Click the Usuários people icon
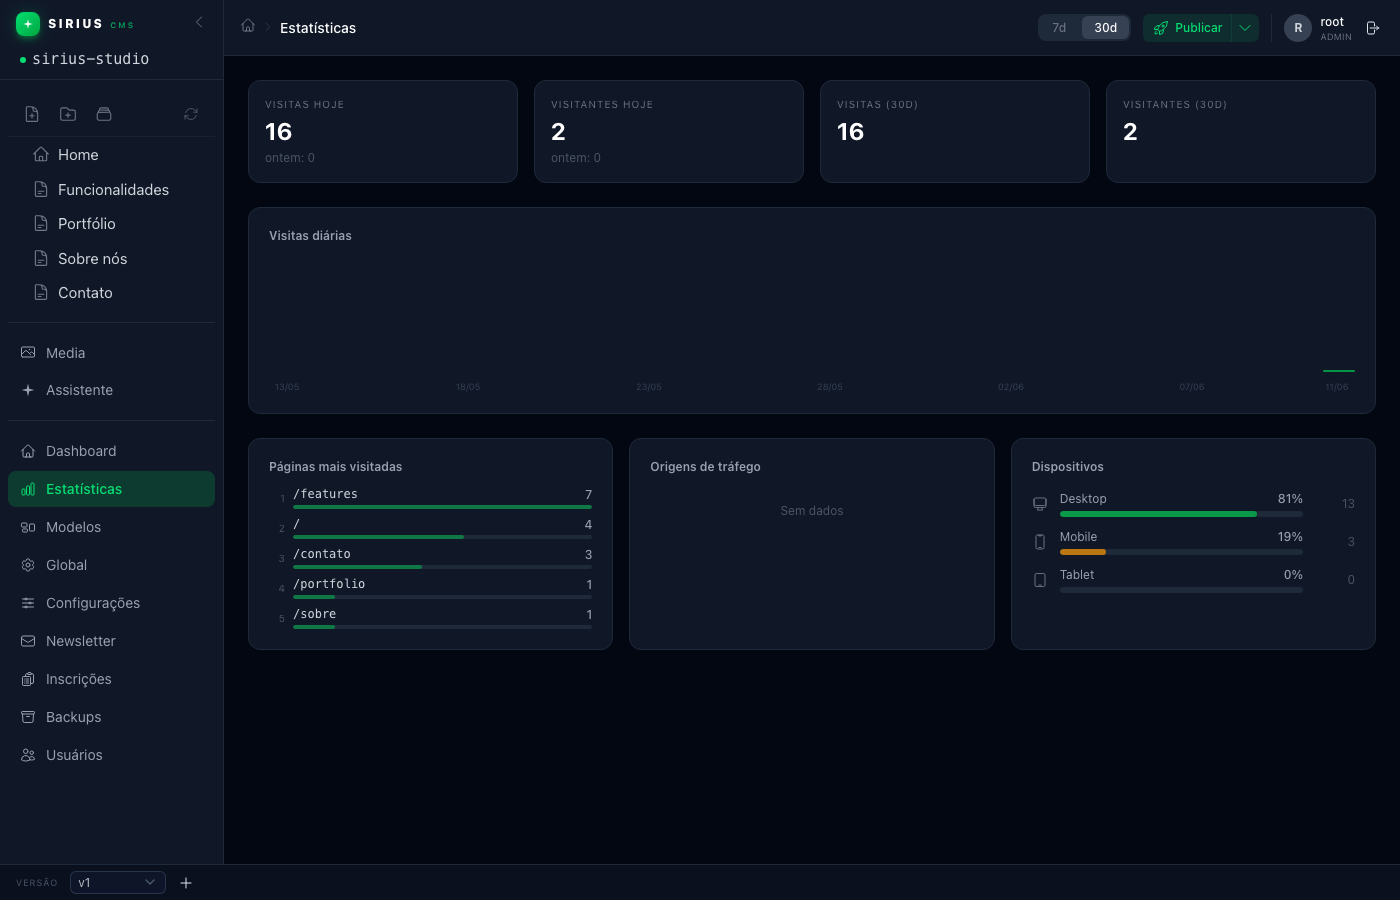This screenshot has height=900, width=1400. pyautogui.click(x=28, y=755)
